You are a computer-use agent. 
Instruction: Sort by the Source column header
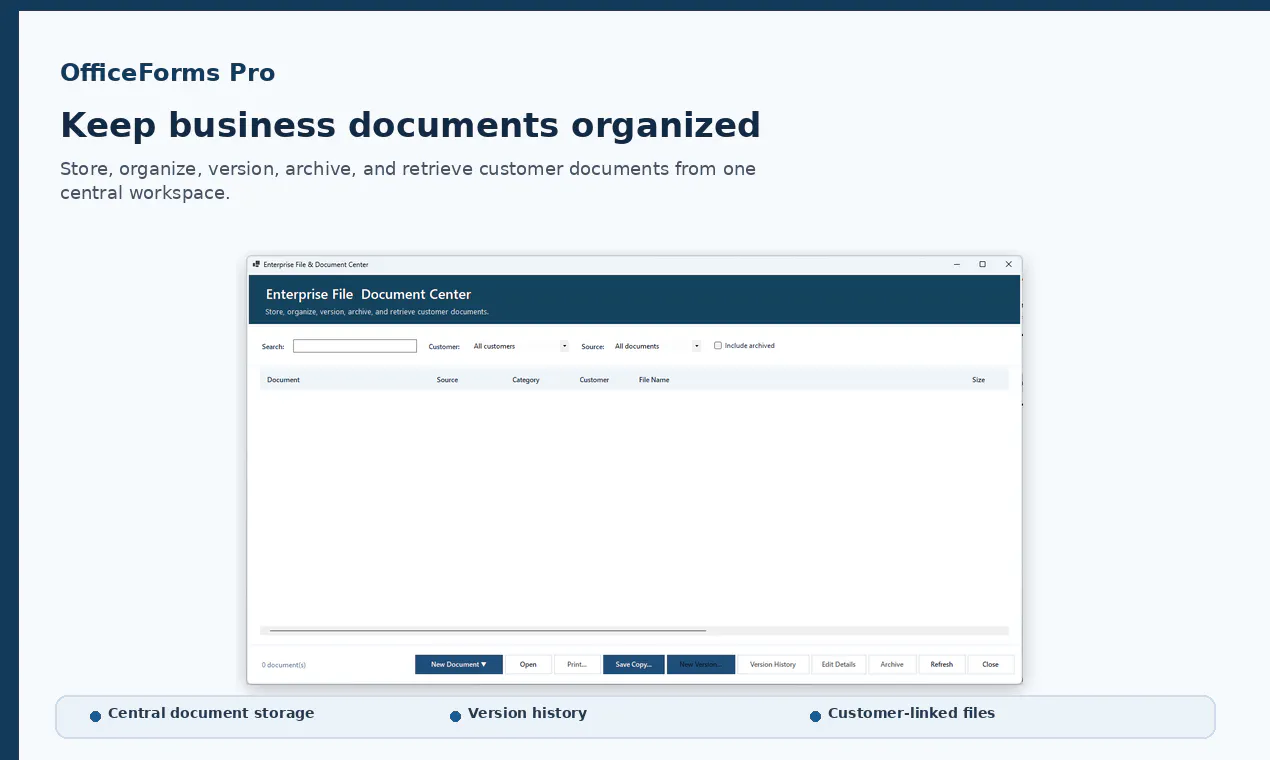click(447, 380)
